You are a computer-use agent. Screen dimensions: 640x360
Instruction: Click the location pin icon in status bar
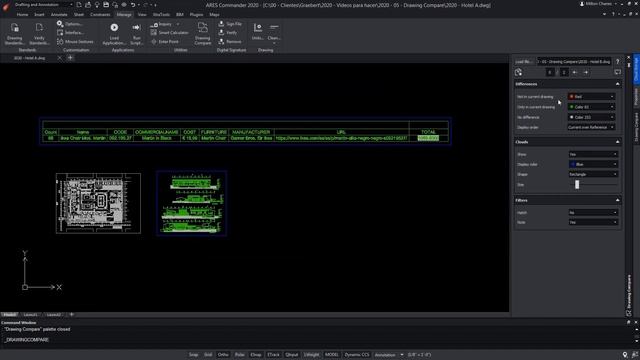625,355
